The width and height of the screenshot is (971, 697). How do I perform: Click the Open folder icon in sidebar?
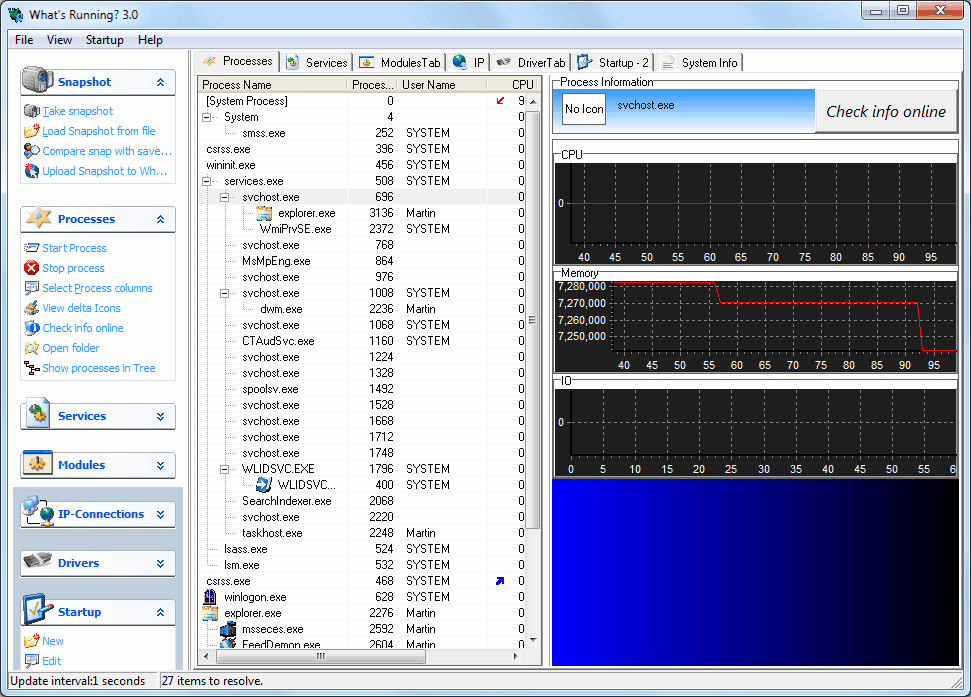[x=32, y=348]
